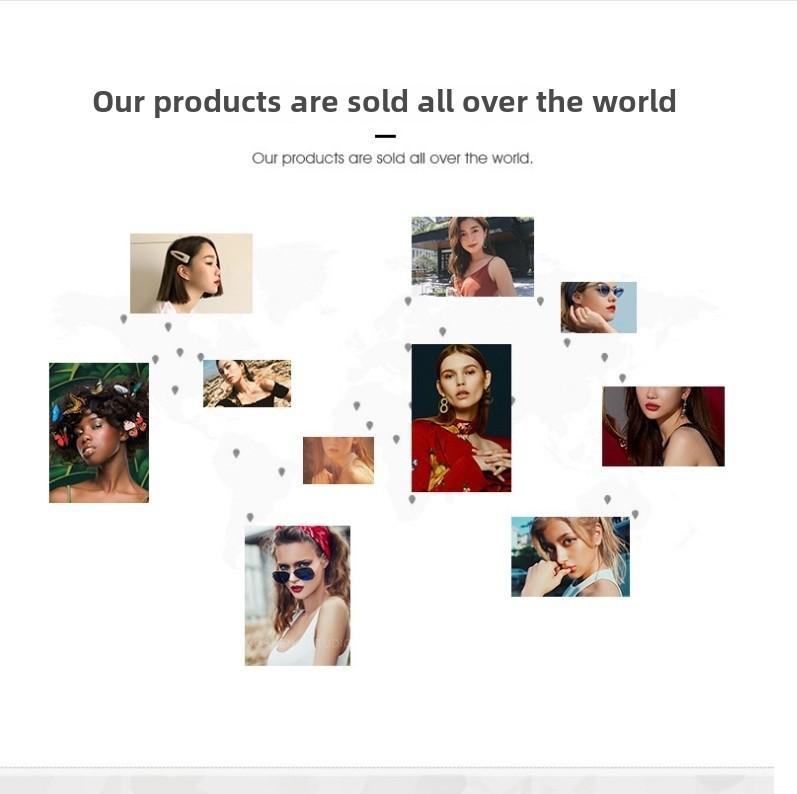Select the map pin right of rust tank top photo
The height and width of the screenshot is (794, 797).
540,301
